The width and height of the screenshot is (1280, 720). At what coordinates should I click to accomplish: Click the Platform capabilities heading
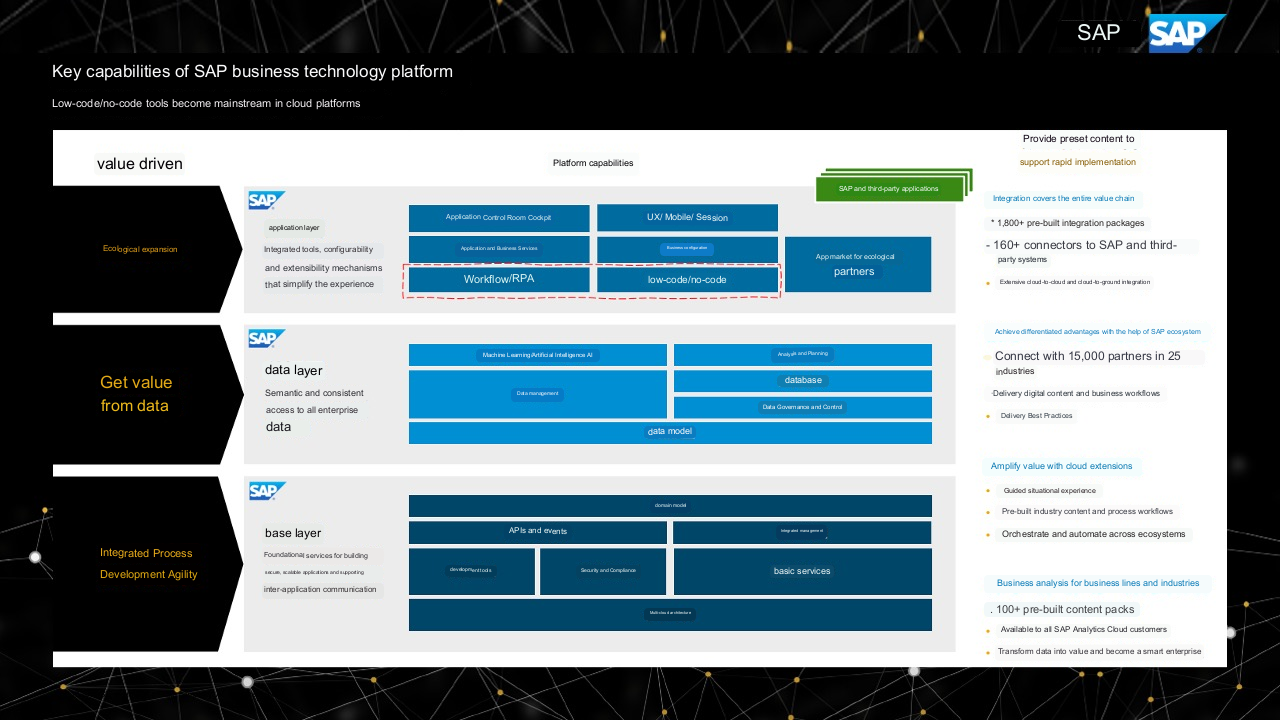(x=593, y=163)
